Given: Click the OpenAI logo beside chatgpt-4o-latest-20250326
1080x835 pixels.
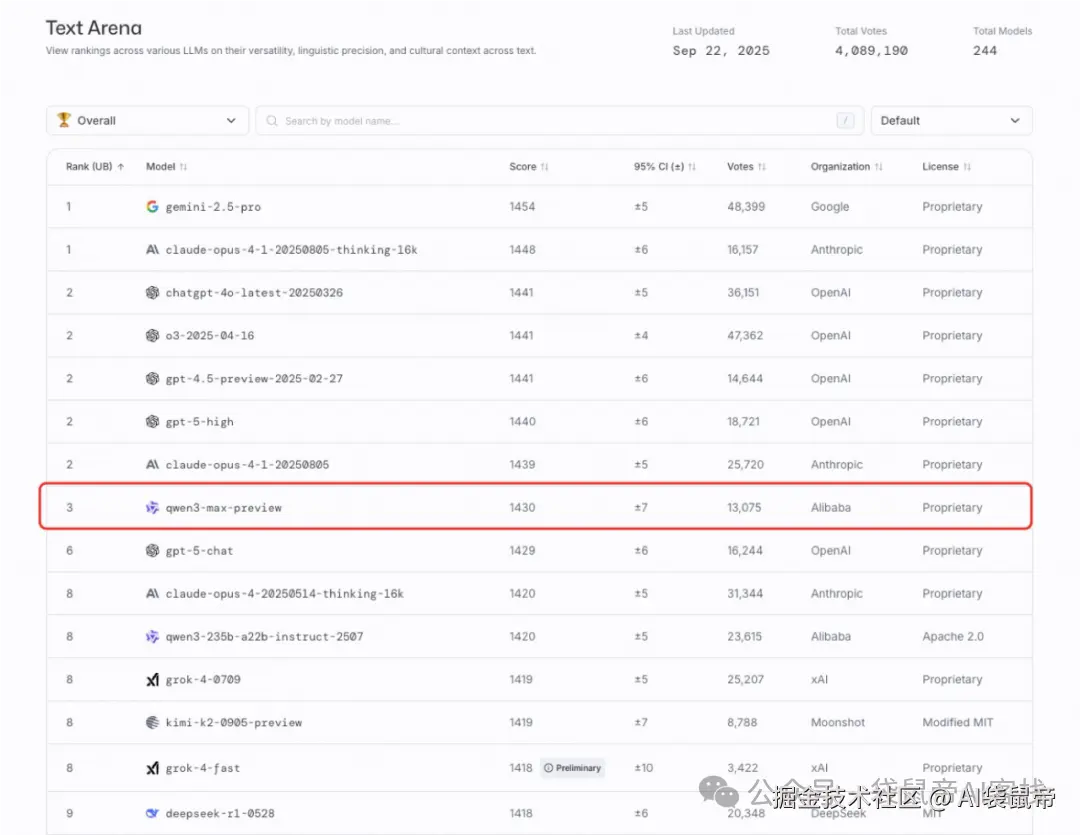Looking at the screenshot, I should (x=152, y=293).
